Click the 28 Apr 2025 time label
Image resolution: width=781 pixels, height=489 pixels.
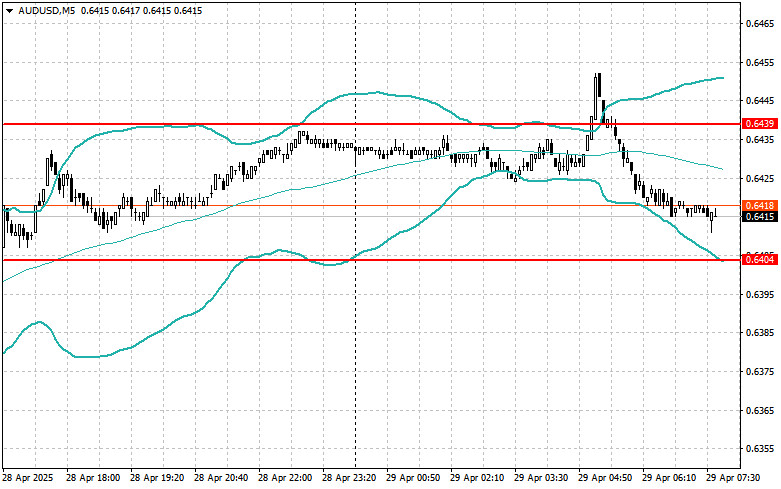coord(28,478)
